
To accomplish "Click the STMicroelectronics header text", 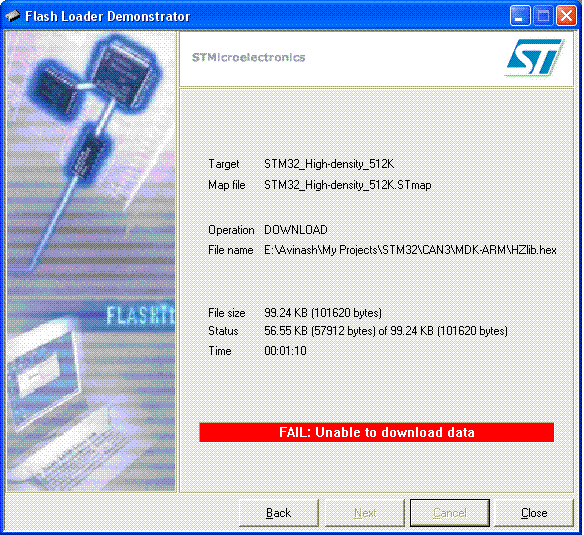I will click(248, 57).
